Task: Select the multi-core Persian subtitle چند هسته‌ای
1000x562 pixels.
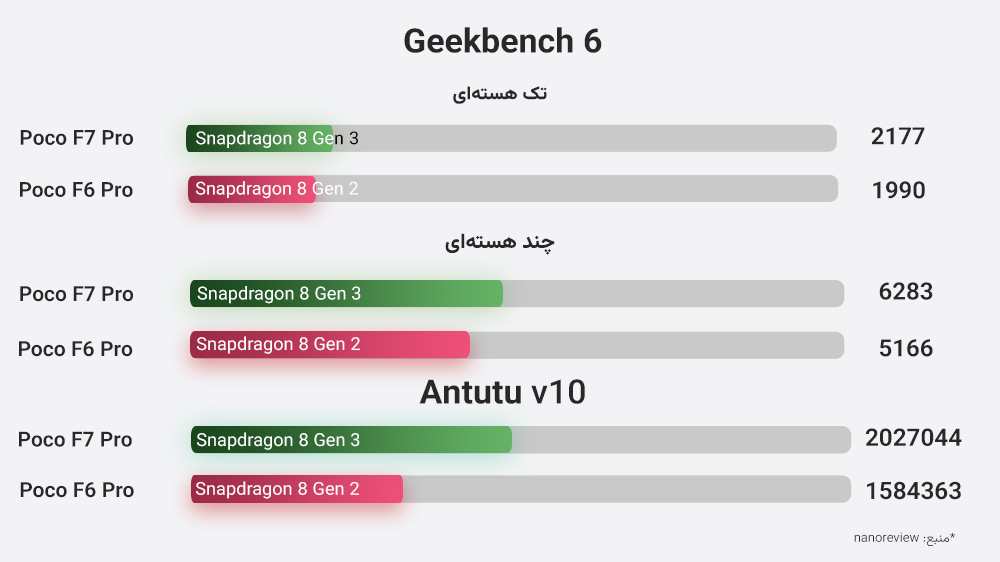Action: pyautogui.click(x=499, y=242)
